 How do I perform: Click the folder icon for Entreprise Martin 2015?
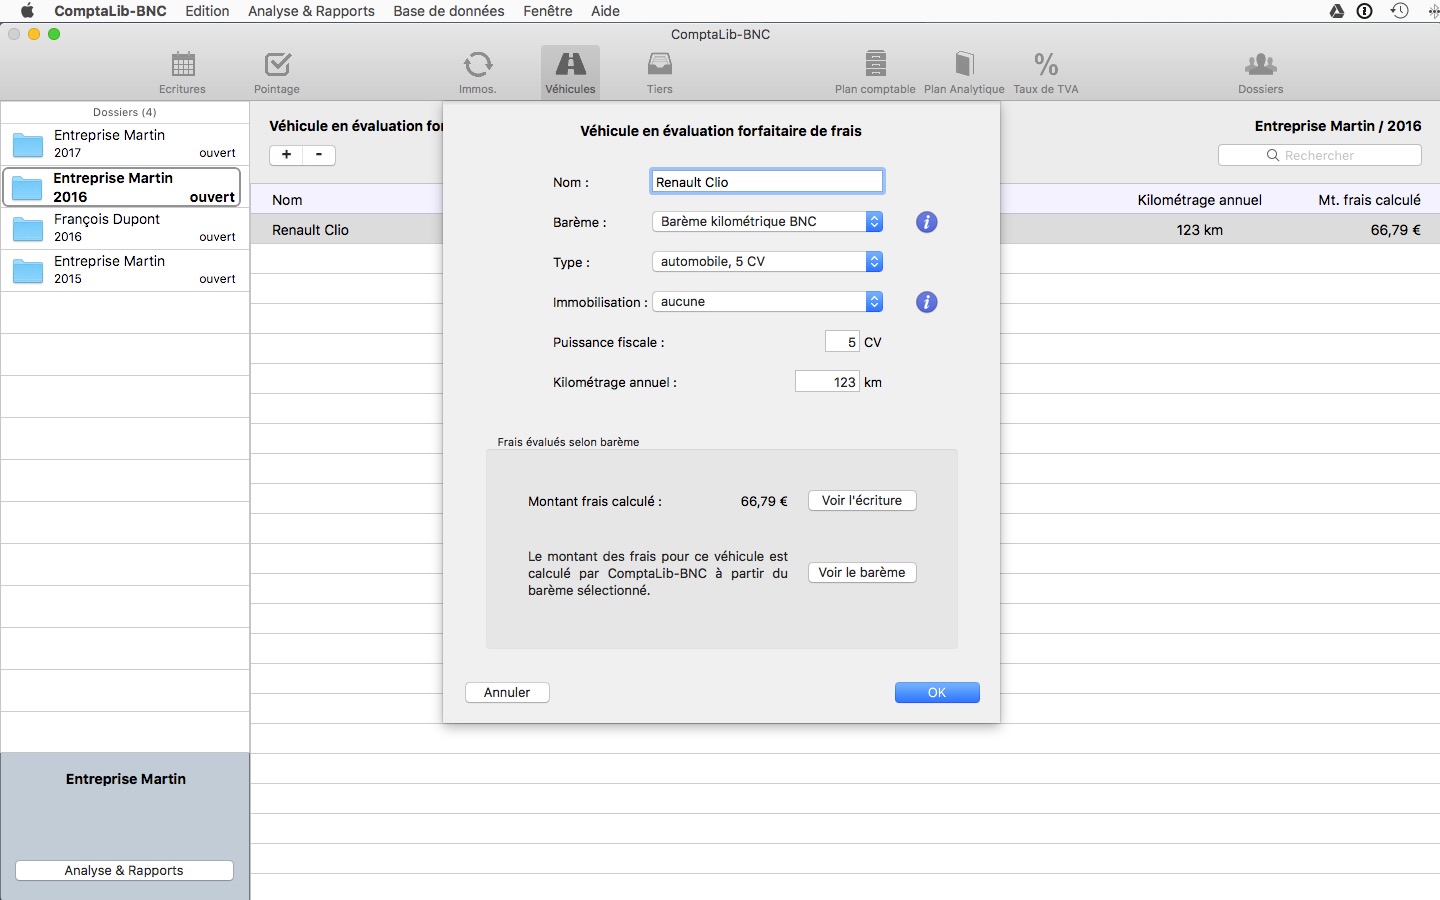point(28,271)
